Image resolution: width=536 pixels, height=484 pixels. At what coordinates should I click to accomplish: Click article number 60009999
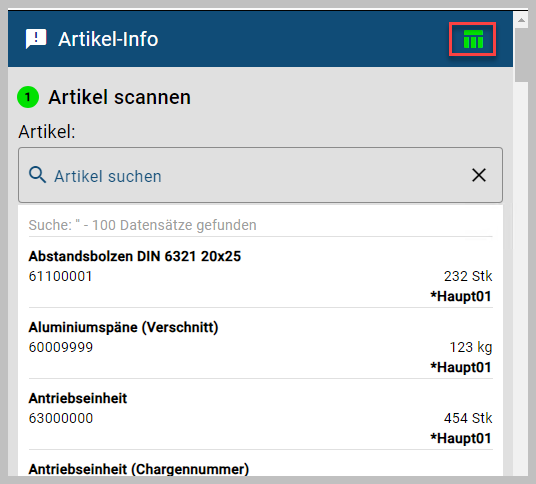(x=61, y=347)
